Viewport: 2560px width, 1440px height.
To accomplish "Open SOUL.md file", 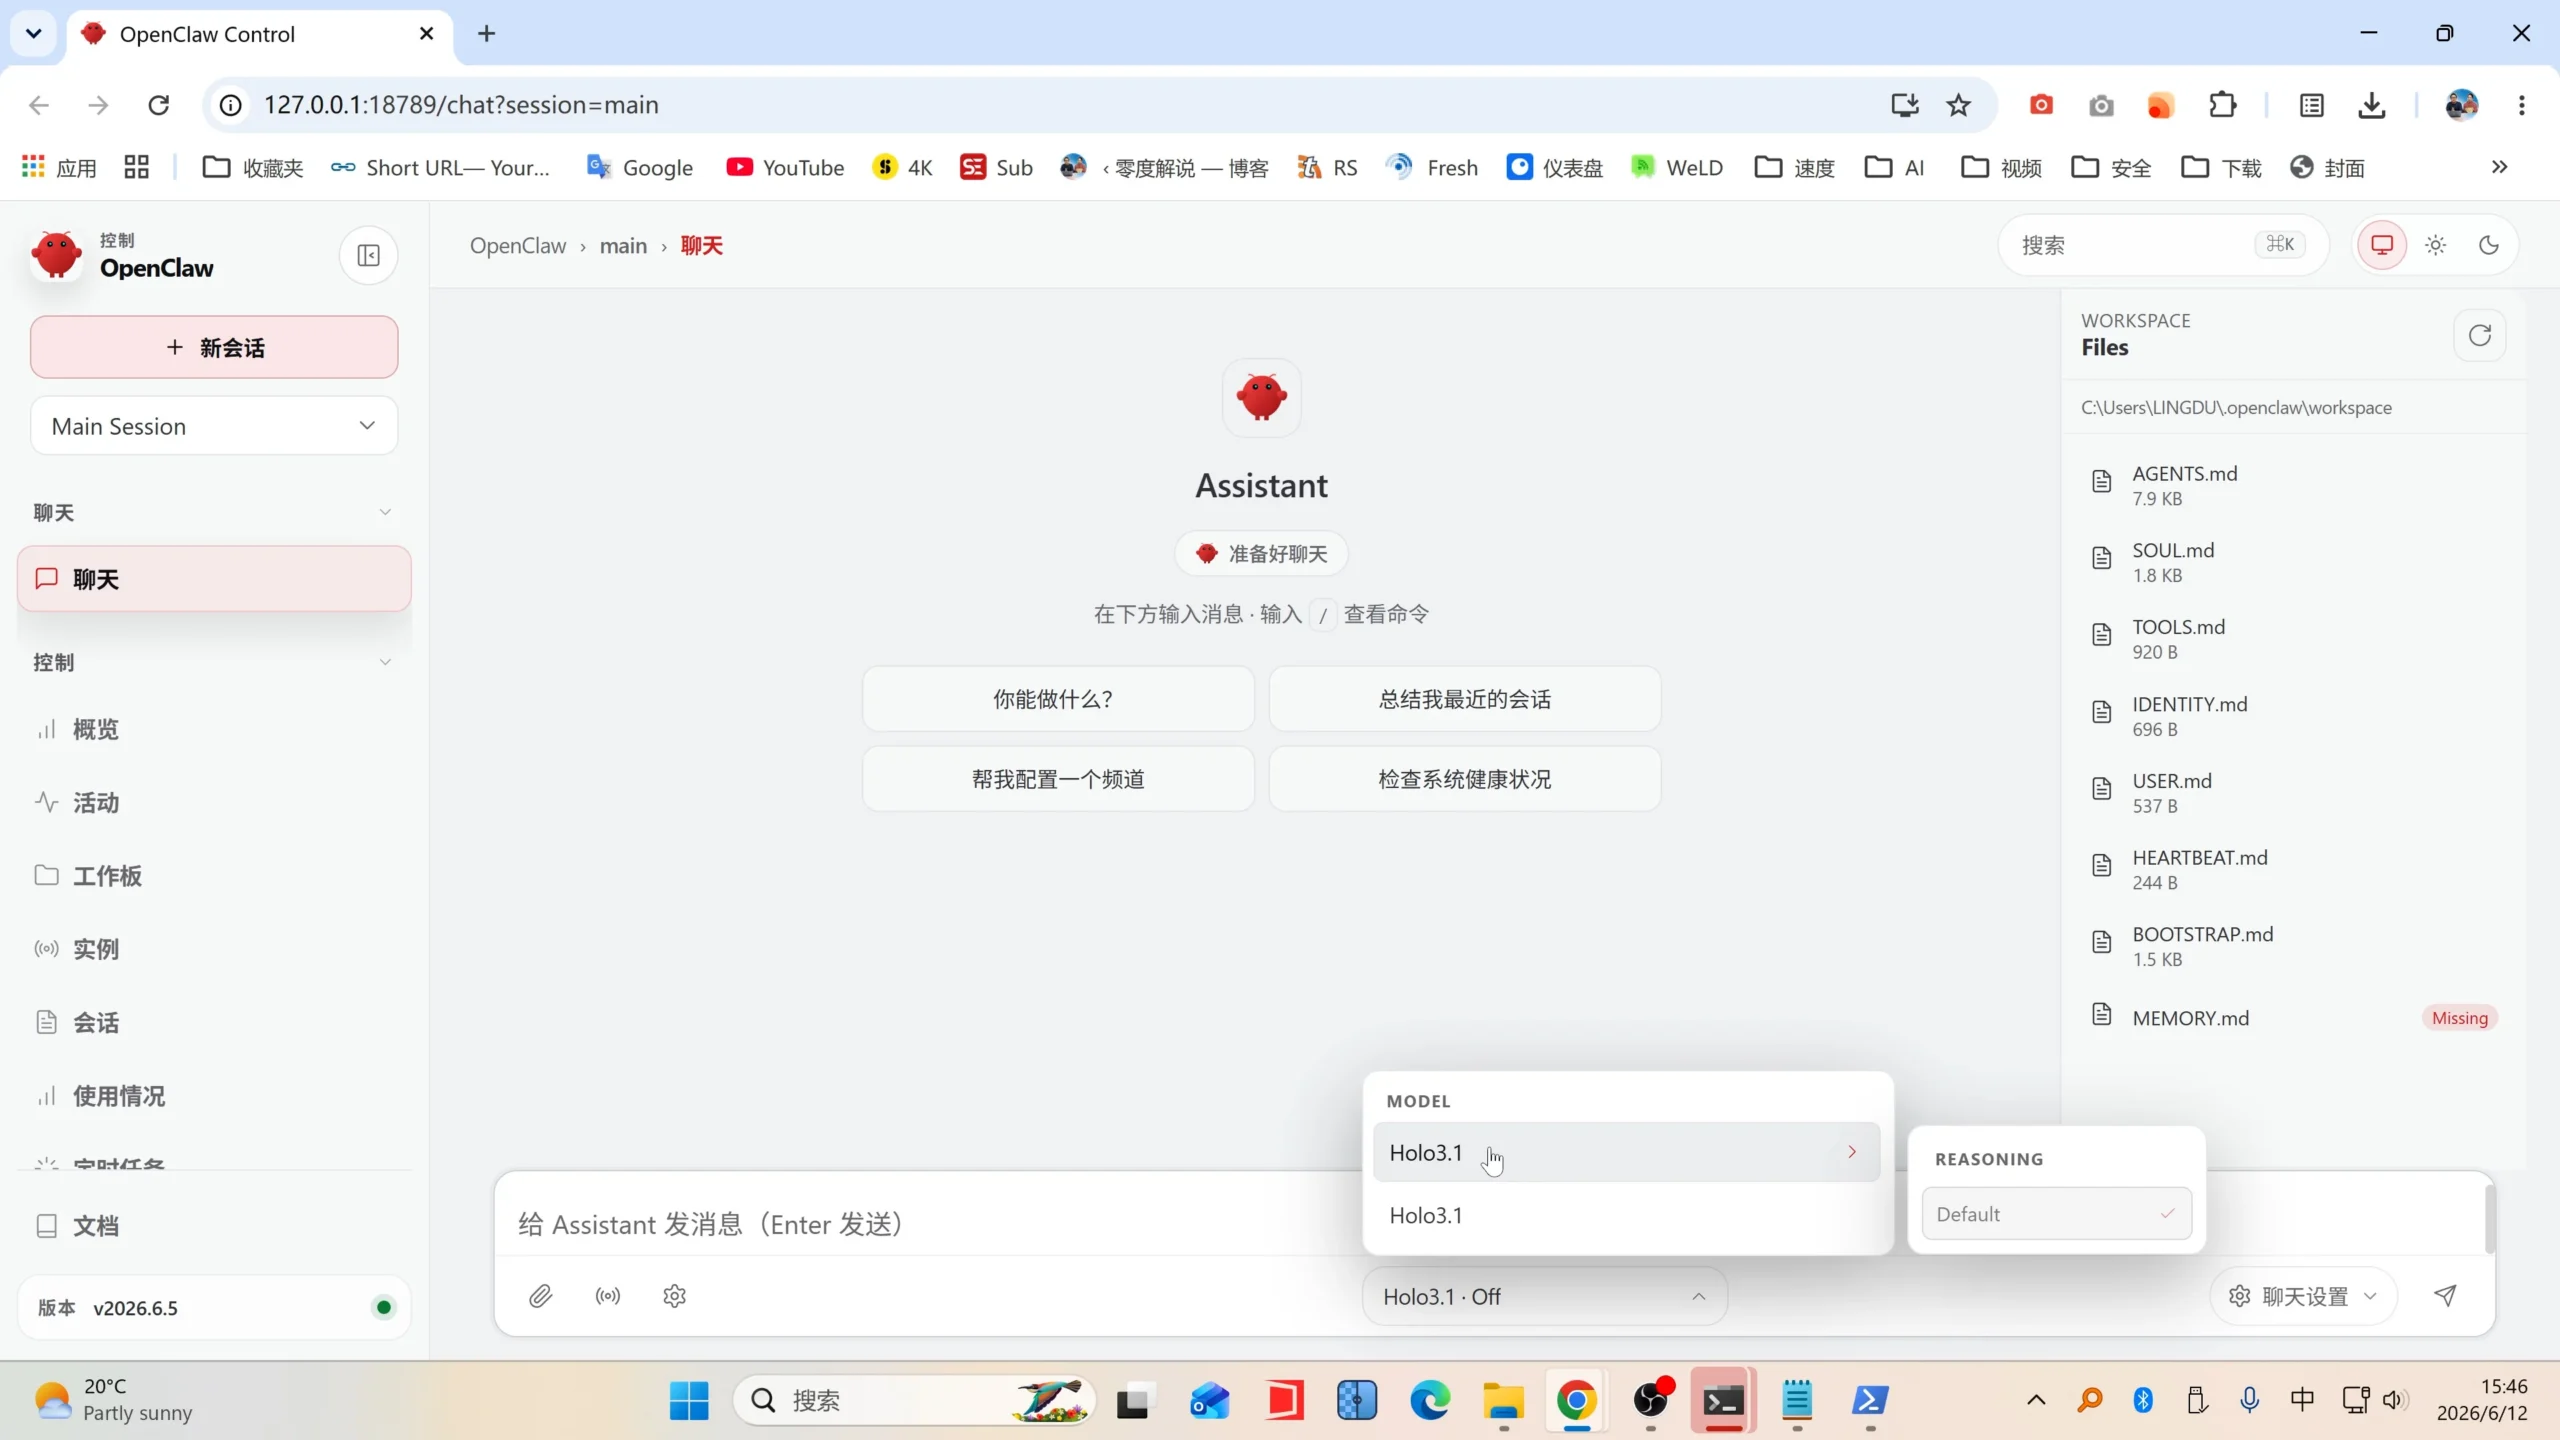I will coord(2294,562).
